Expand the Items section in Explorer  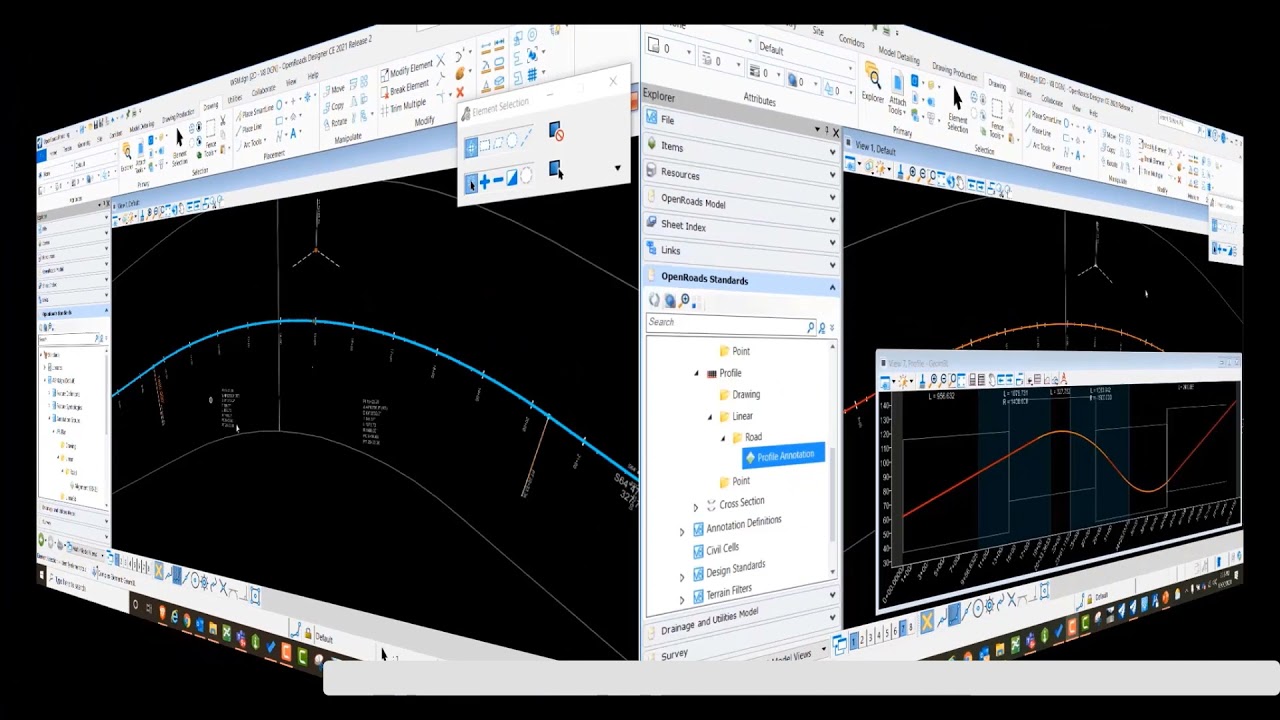[x=740, y=148]
